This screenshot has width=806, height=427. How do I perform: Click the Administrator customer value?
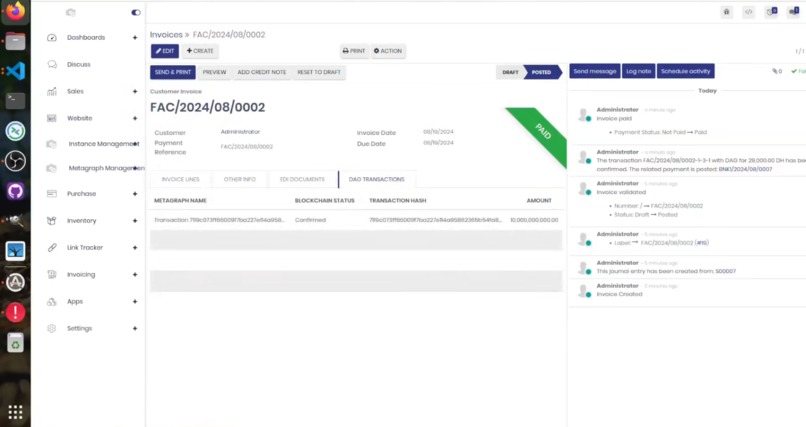point(240,132)
